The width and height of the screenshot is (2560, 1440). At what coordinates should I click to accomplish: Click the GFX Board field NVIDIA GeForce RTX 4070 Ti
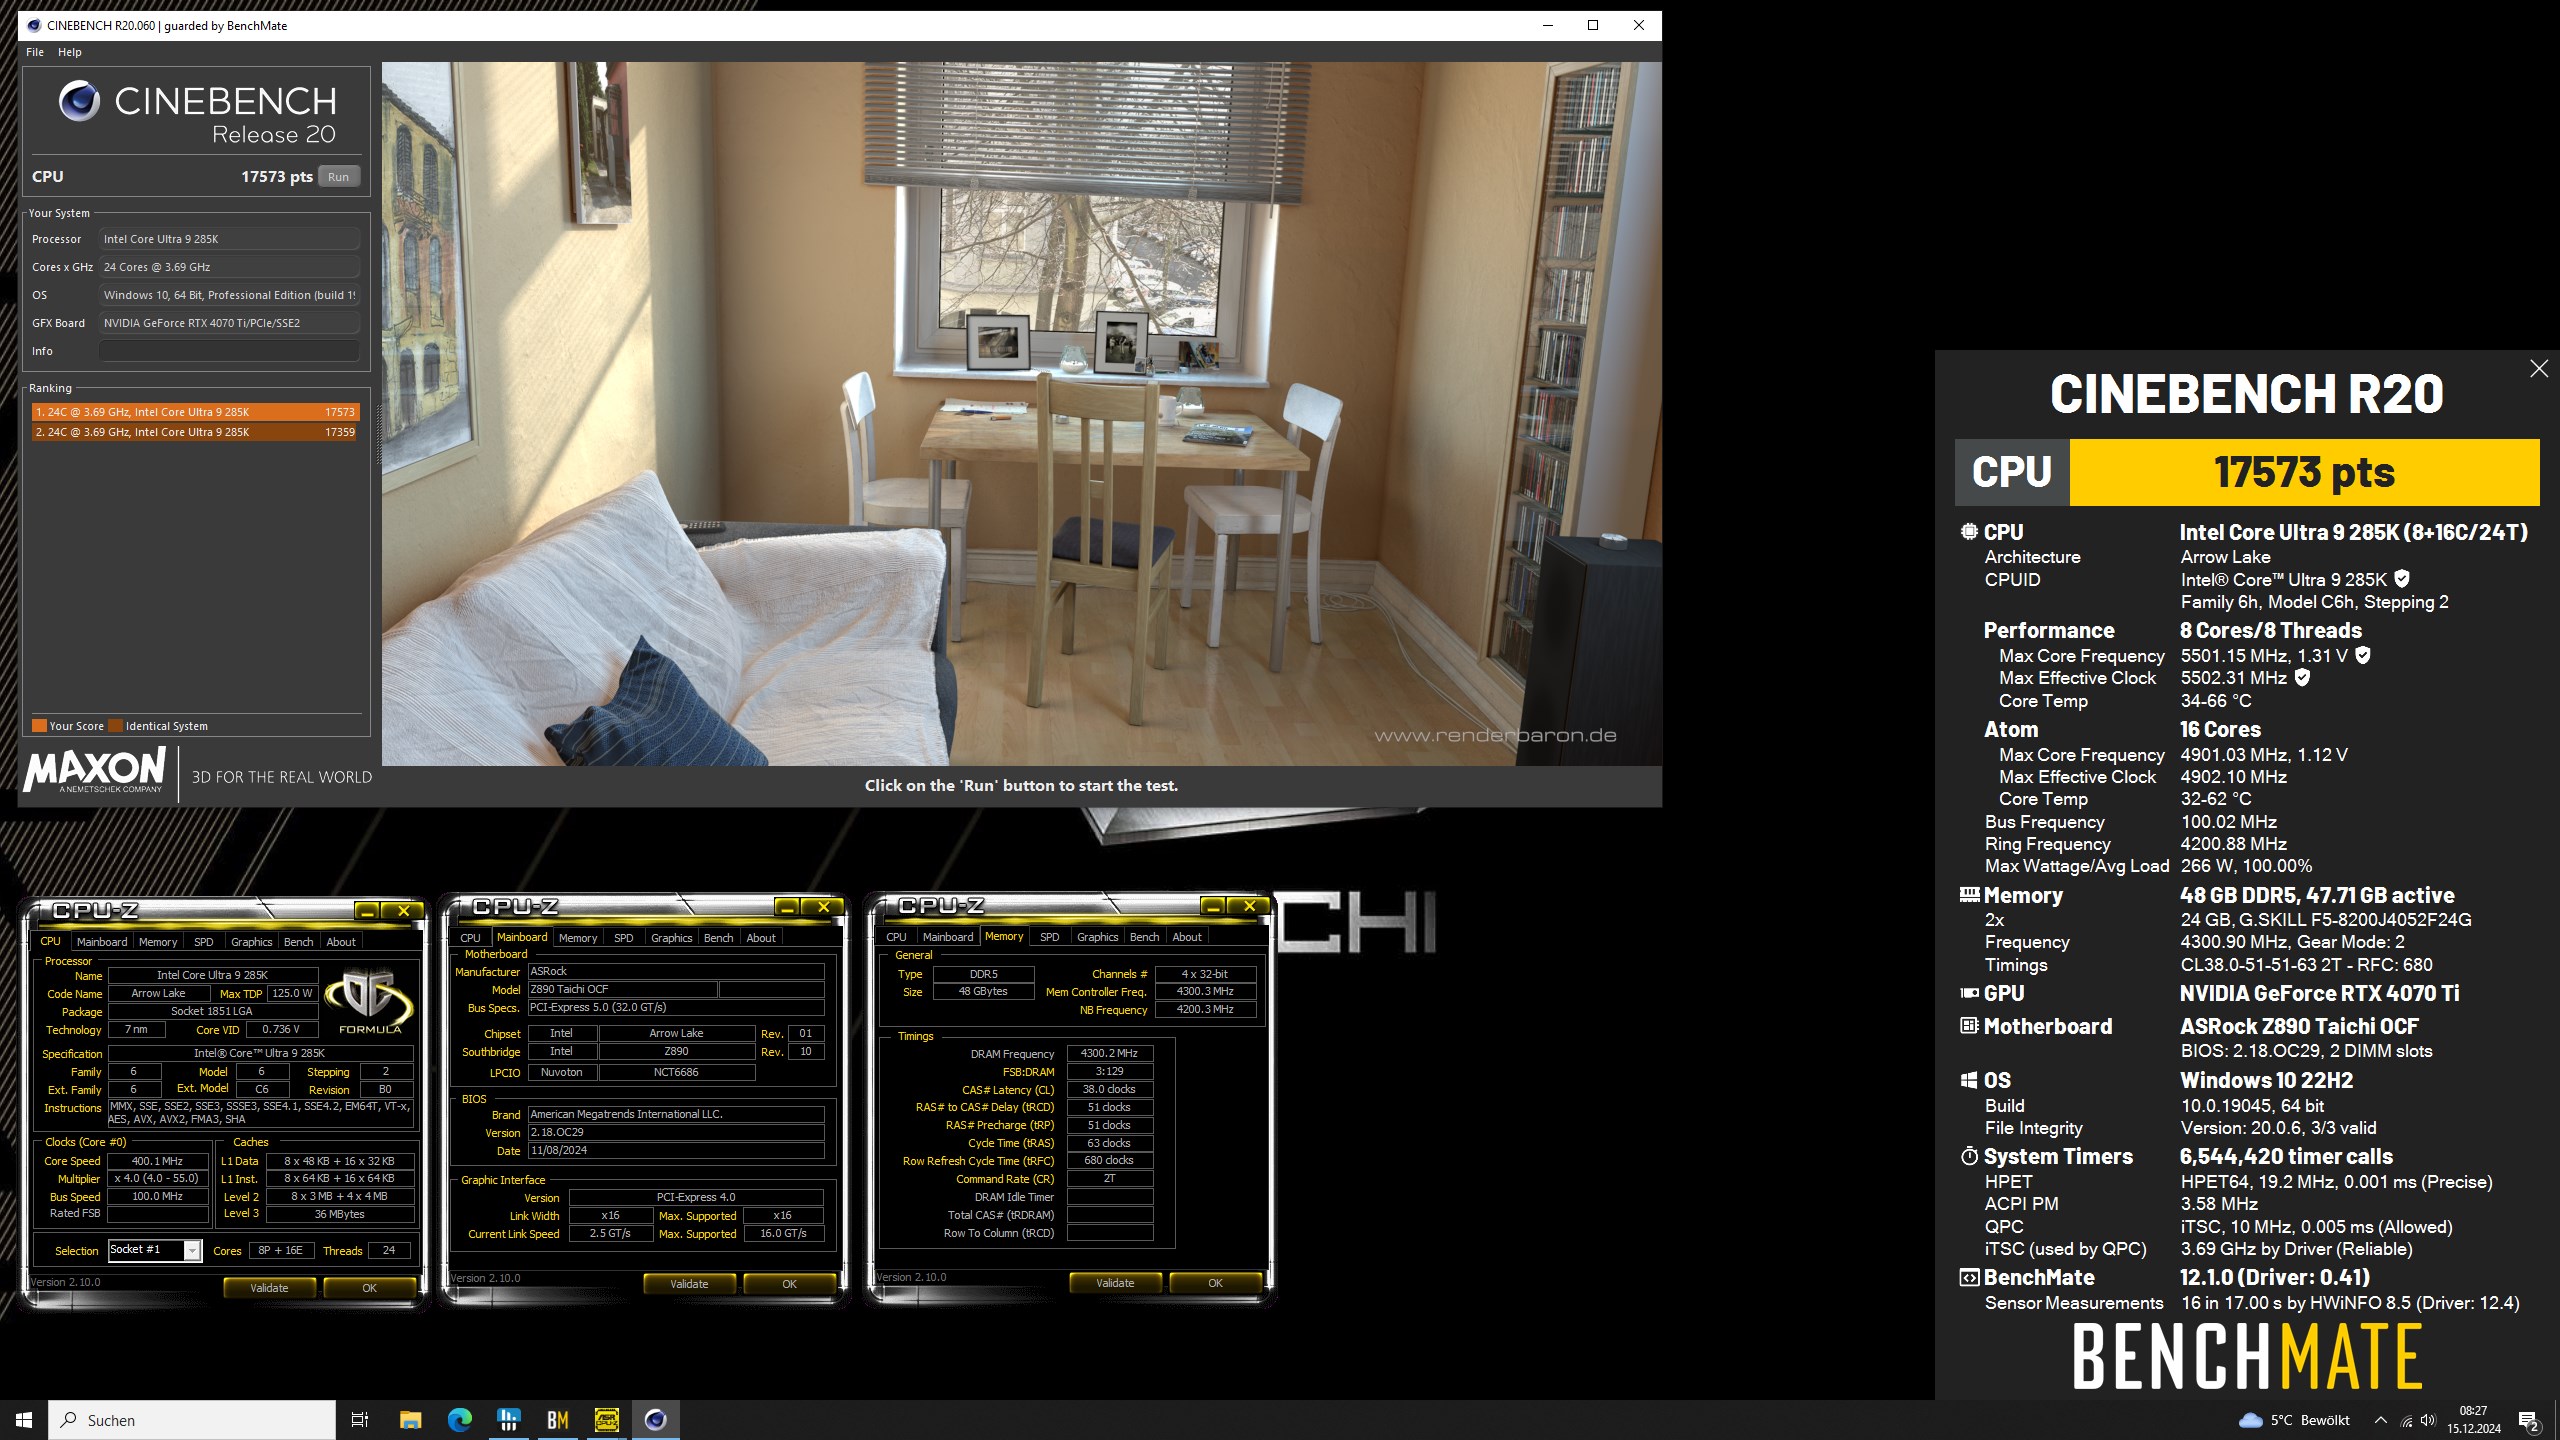pyautogui.click(x=229, y=323)
